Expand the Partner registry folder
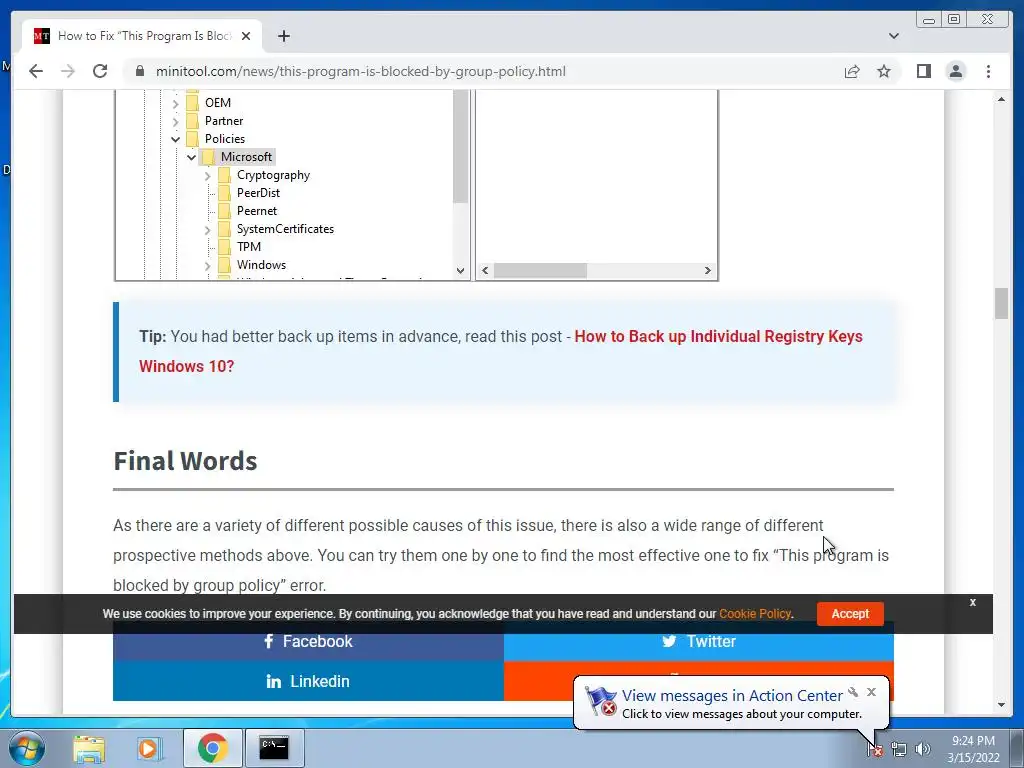1024x768 pixels. coord(175,121)
